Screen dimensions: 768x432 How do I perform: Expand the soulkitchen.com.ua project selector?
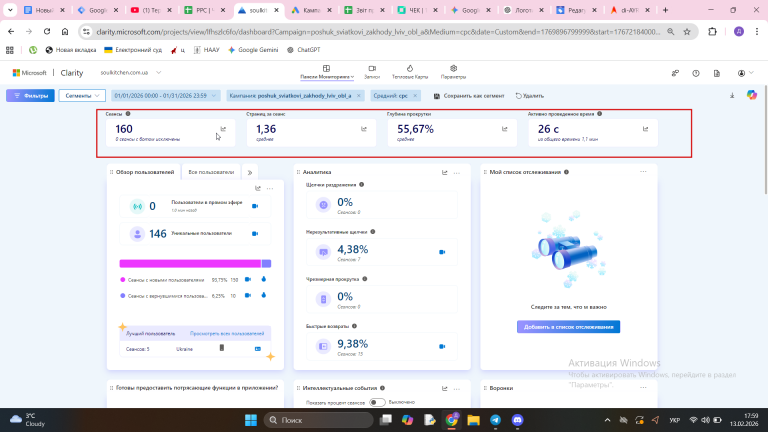(x=130, y=72)
